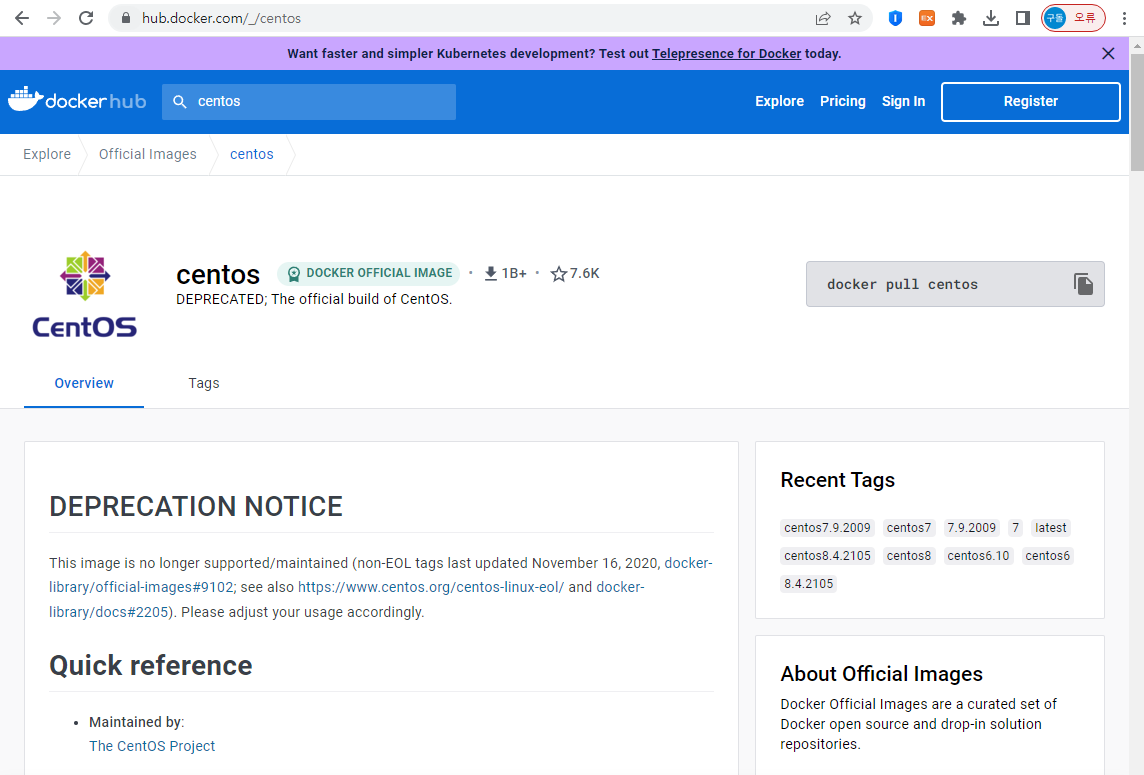Click the browser forward arrow
The width and height of the screenshot is (1144, 775).
[x=54, y=18]
